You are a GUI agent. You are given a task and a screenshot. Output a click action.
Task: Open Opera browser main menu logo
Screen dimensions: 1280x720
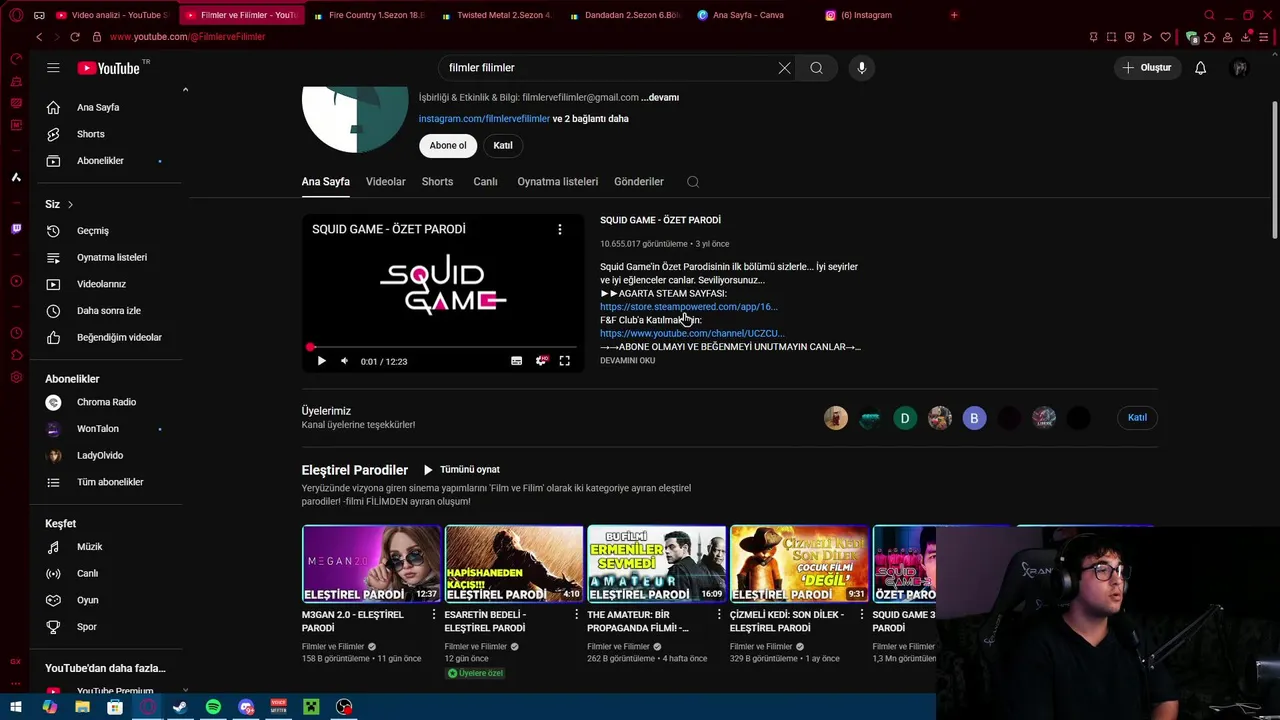point(15,15)
